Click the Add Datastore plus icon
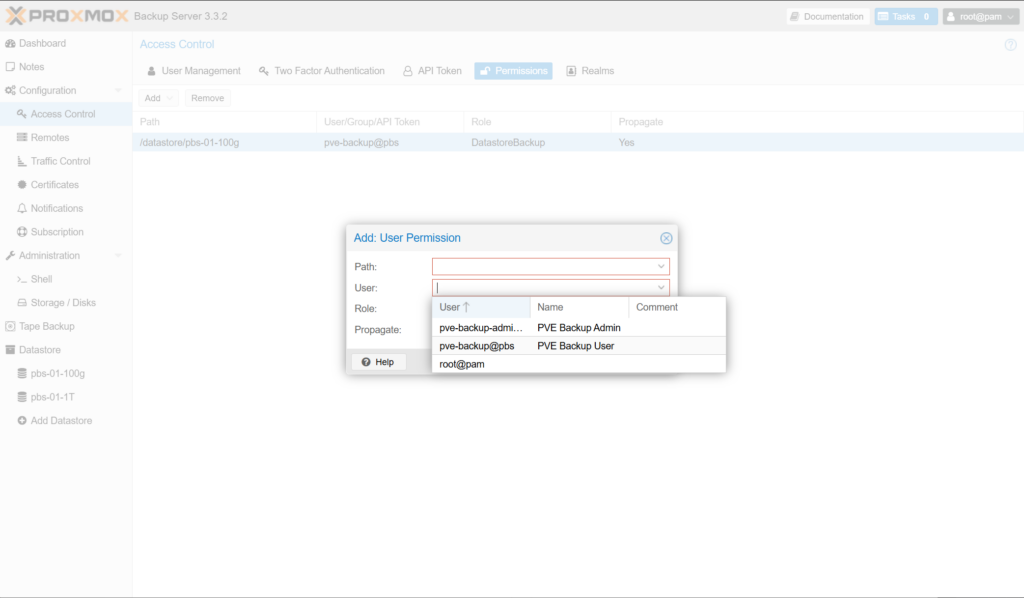 (x=22, y=421)
